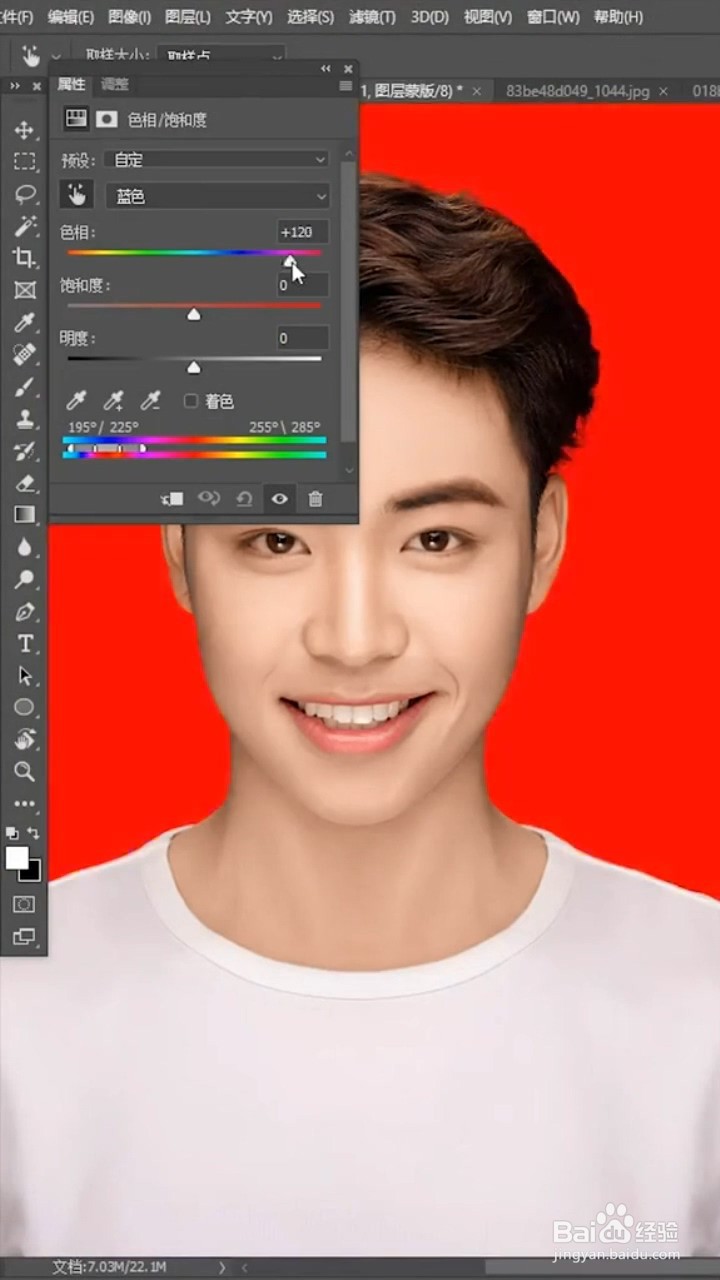
Task: Select the Dodge tool
Action: pyautogui.click(x=24, y=579)
